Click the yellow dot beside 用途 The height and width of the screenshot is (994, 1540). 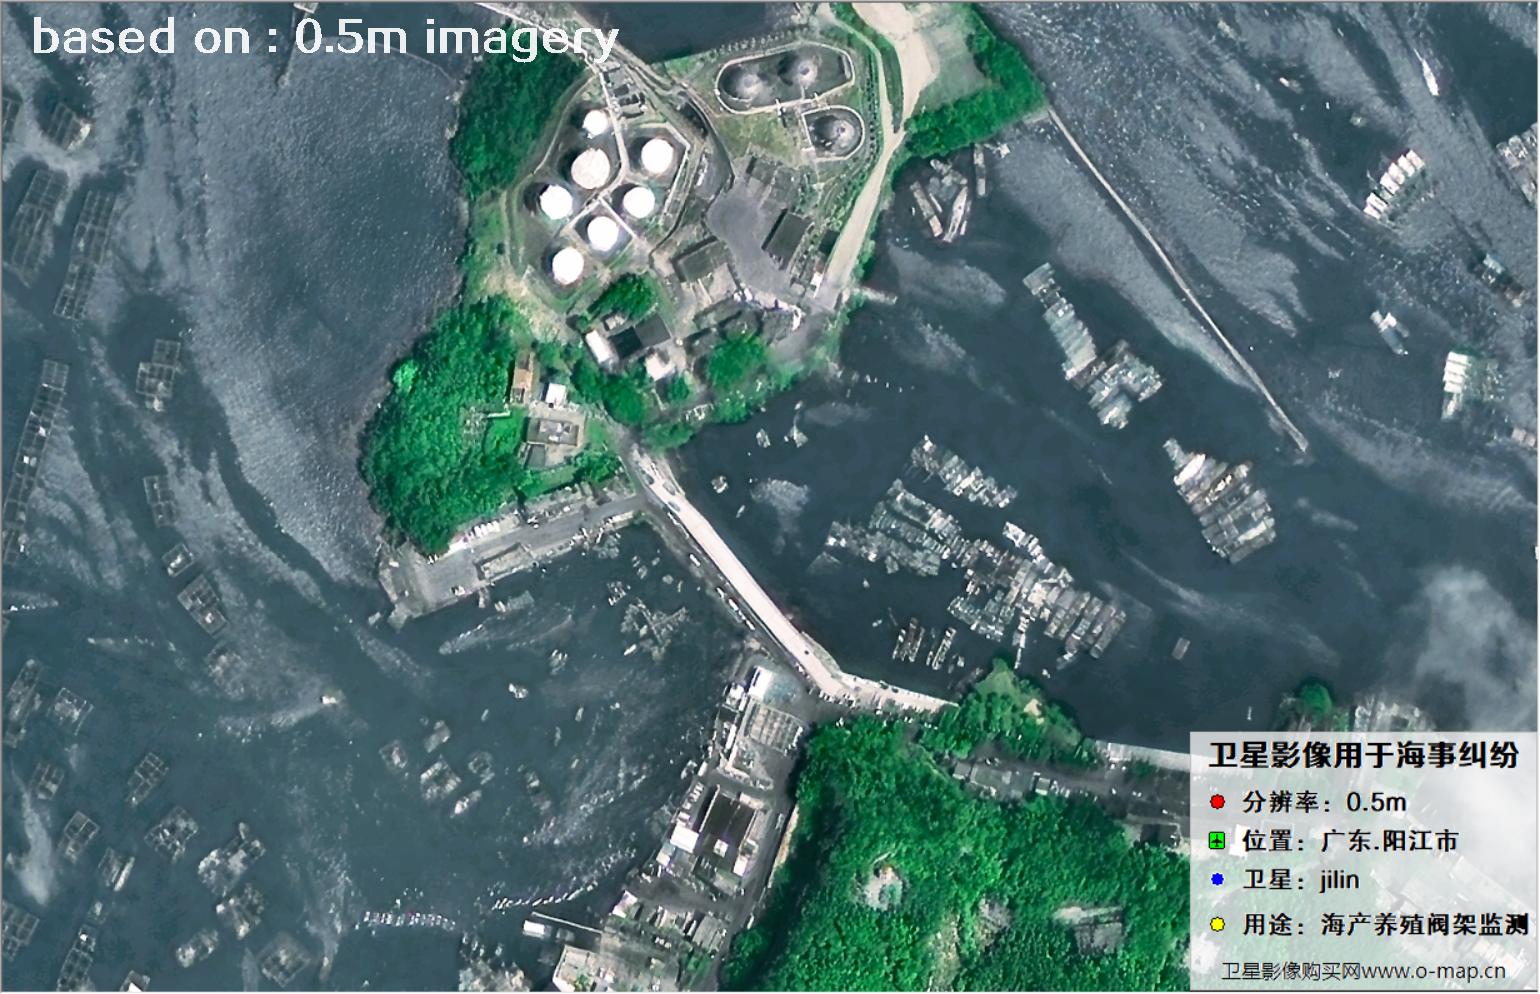(x=1217, y=924)
